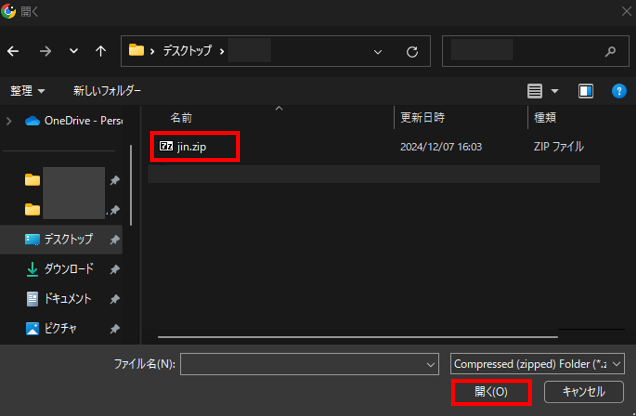This screenshot has width=636, height=416.
Task: Open recent locations dropdown arrow
Action: (74, 51)
